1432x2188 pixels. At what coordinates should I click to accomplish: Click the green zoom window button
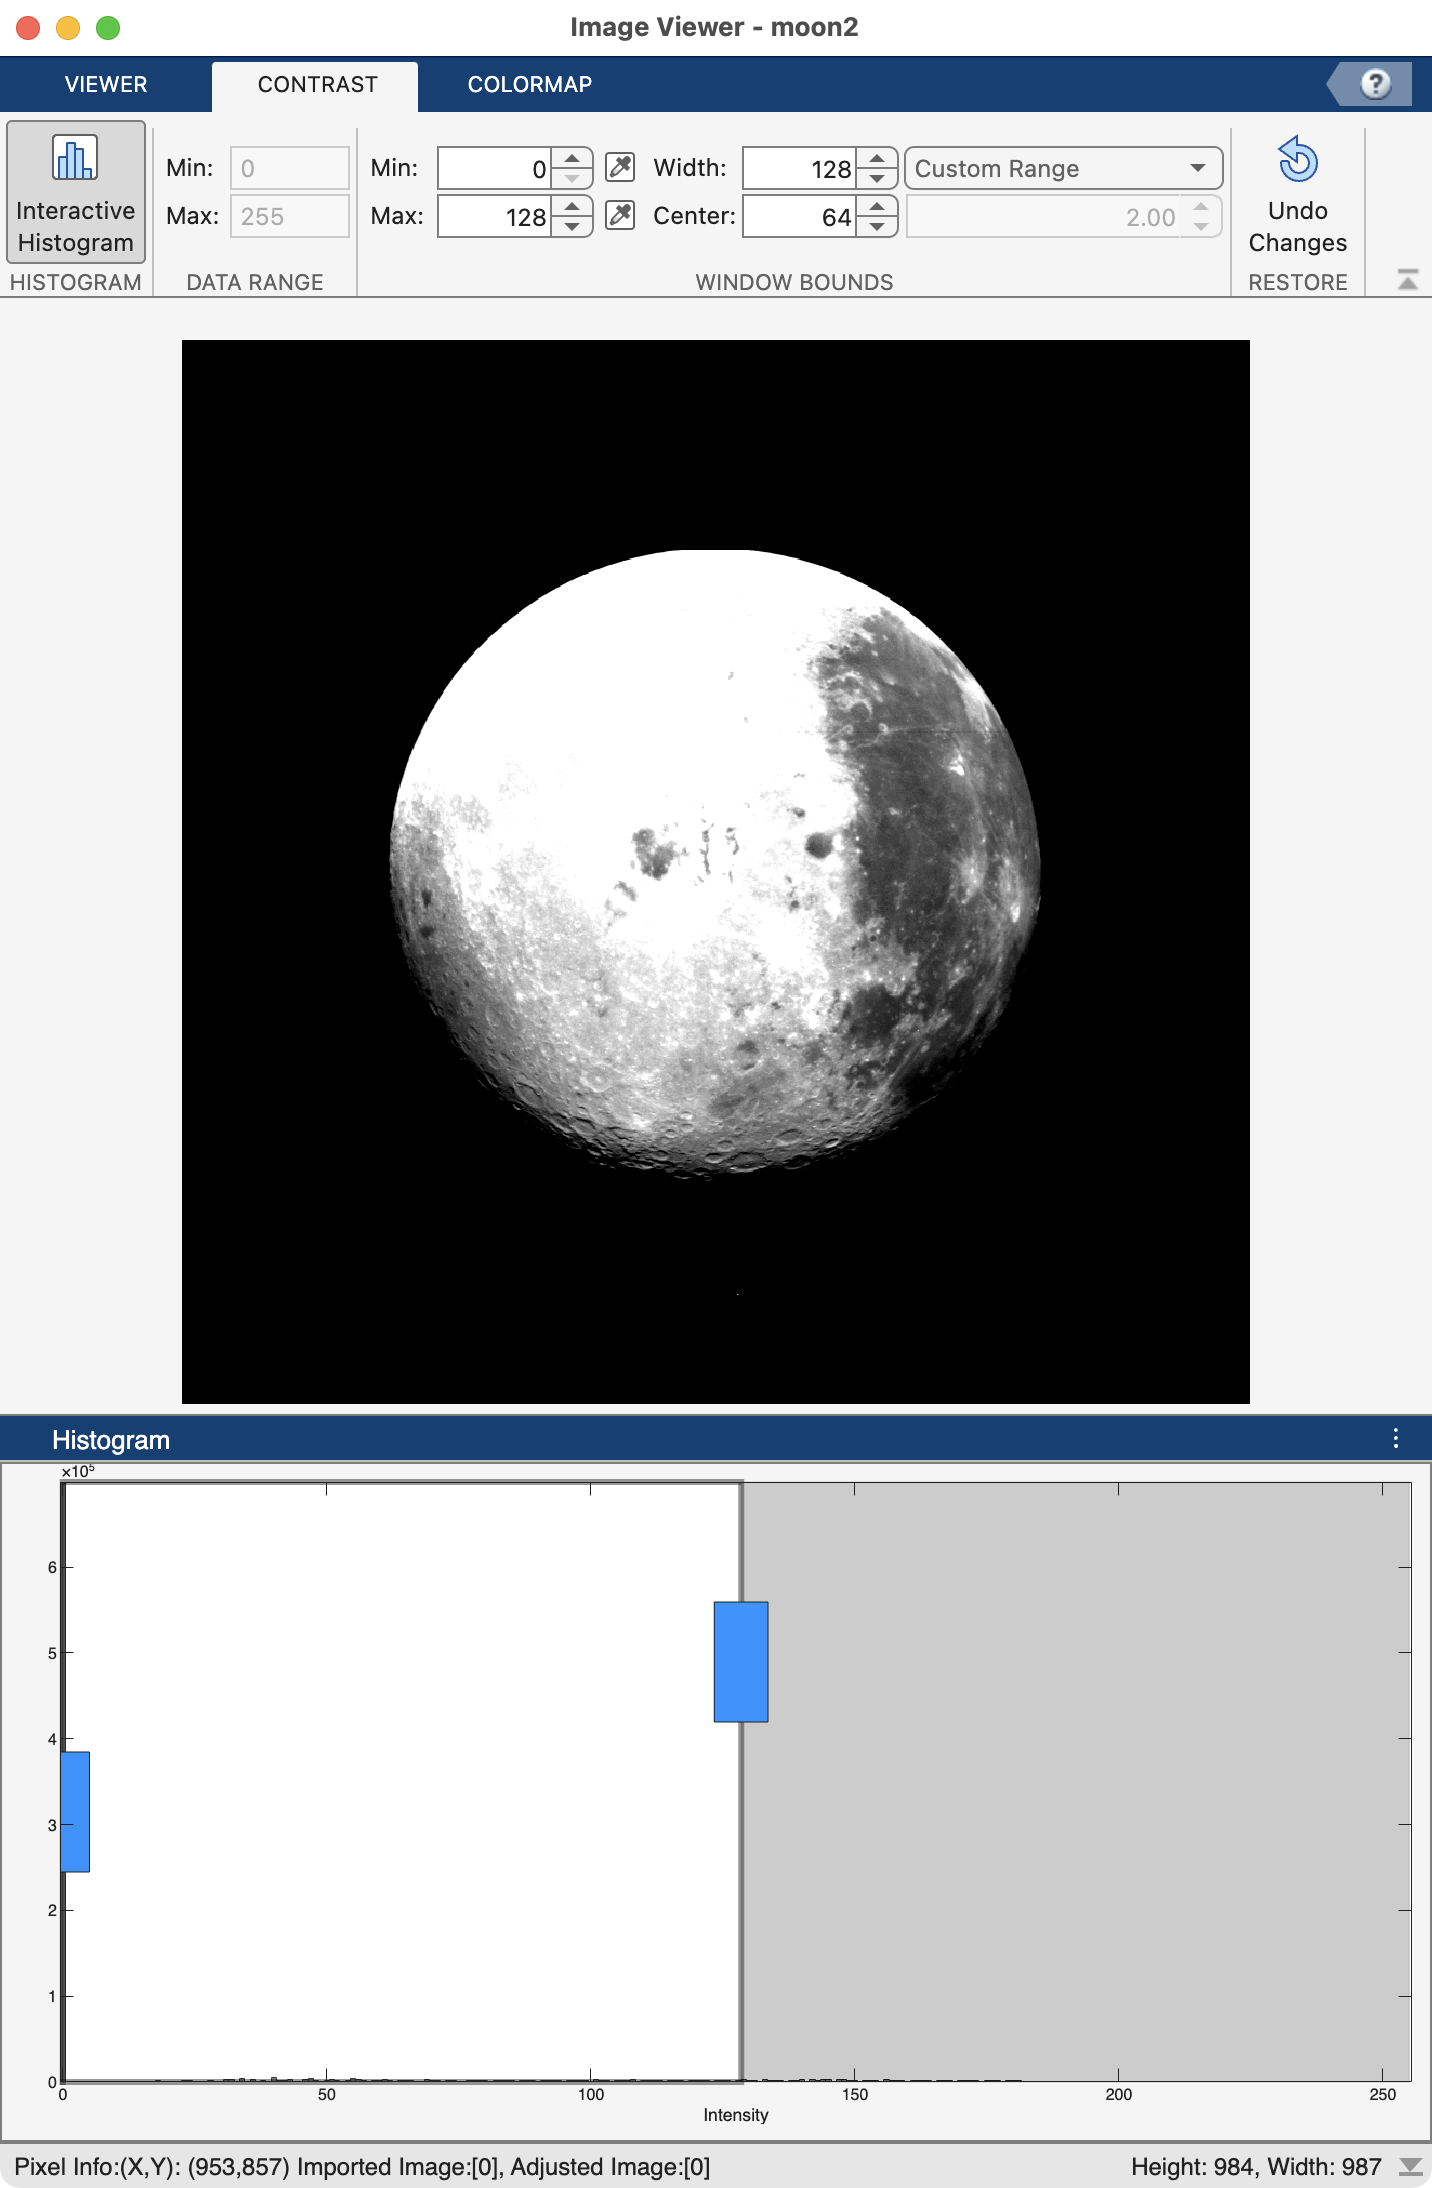point(108,28)
